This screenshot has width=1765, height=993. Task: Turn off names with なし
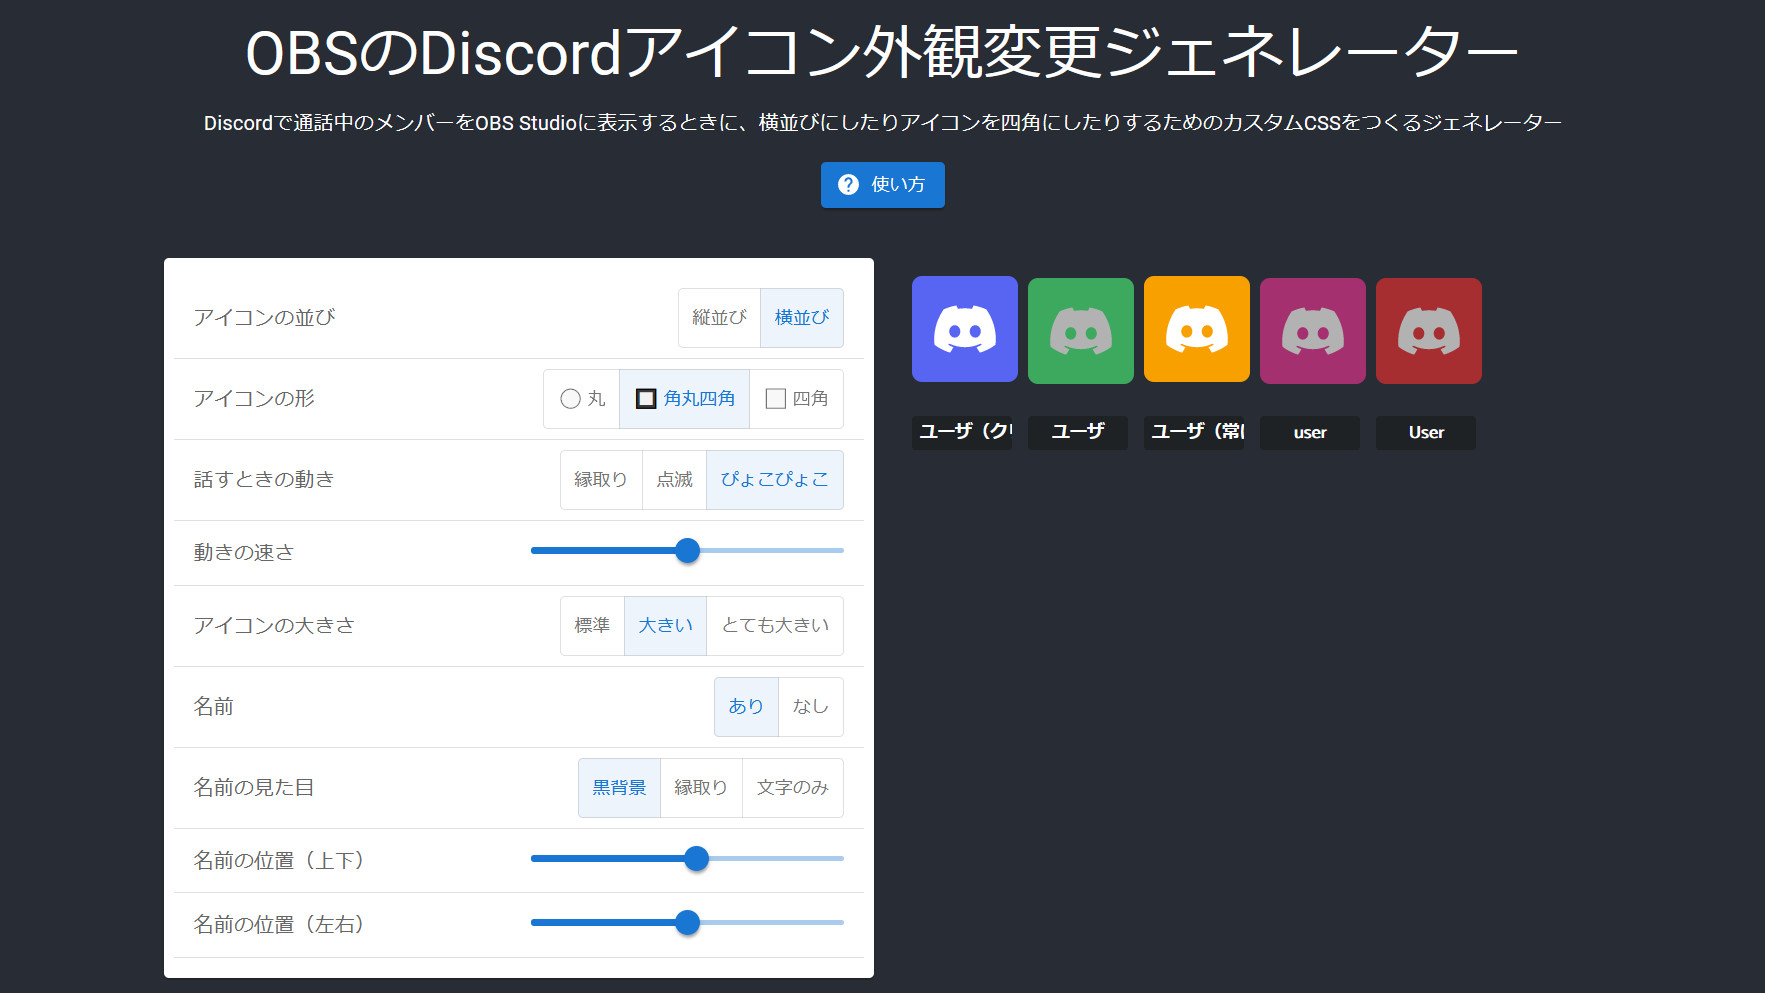[810, 707]
